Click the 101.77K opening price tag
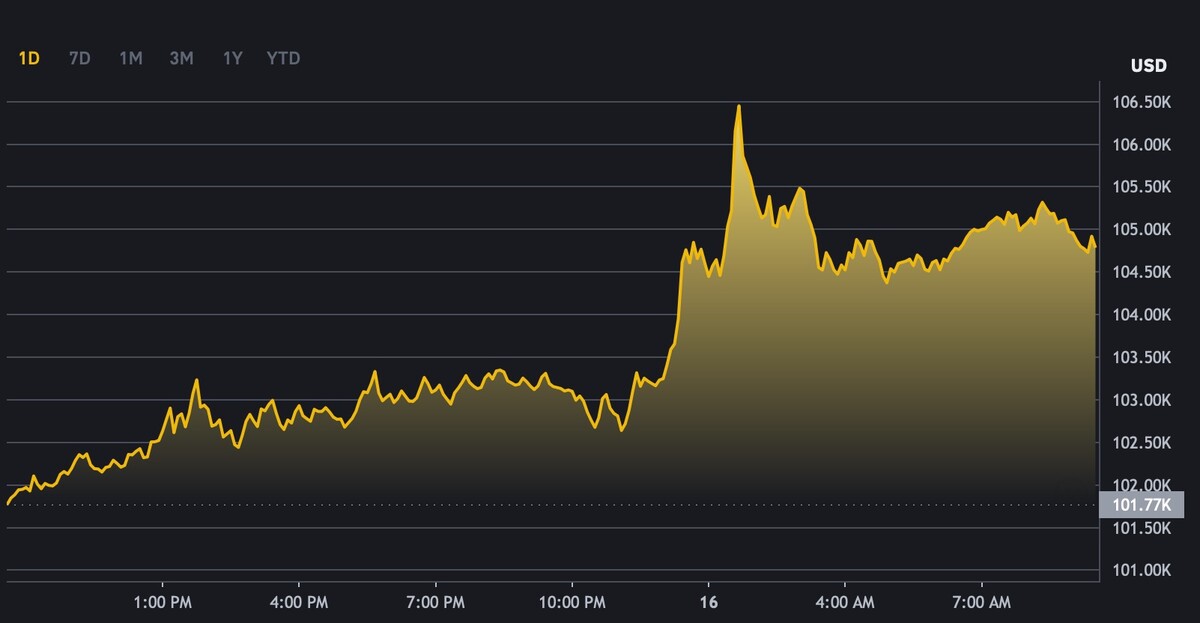This screenshot has width=1200, height=623. point(1140,505)
